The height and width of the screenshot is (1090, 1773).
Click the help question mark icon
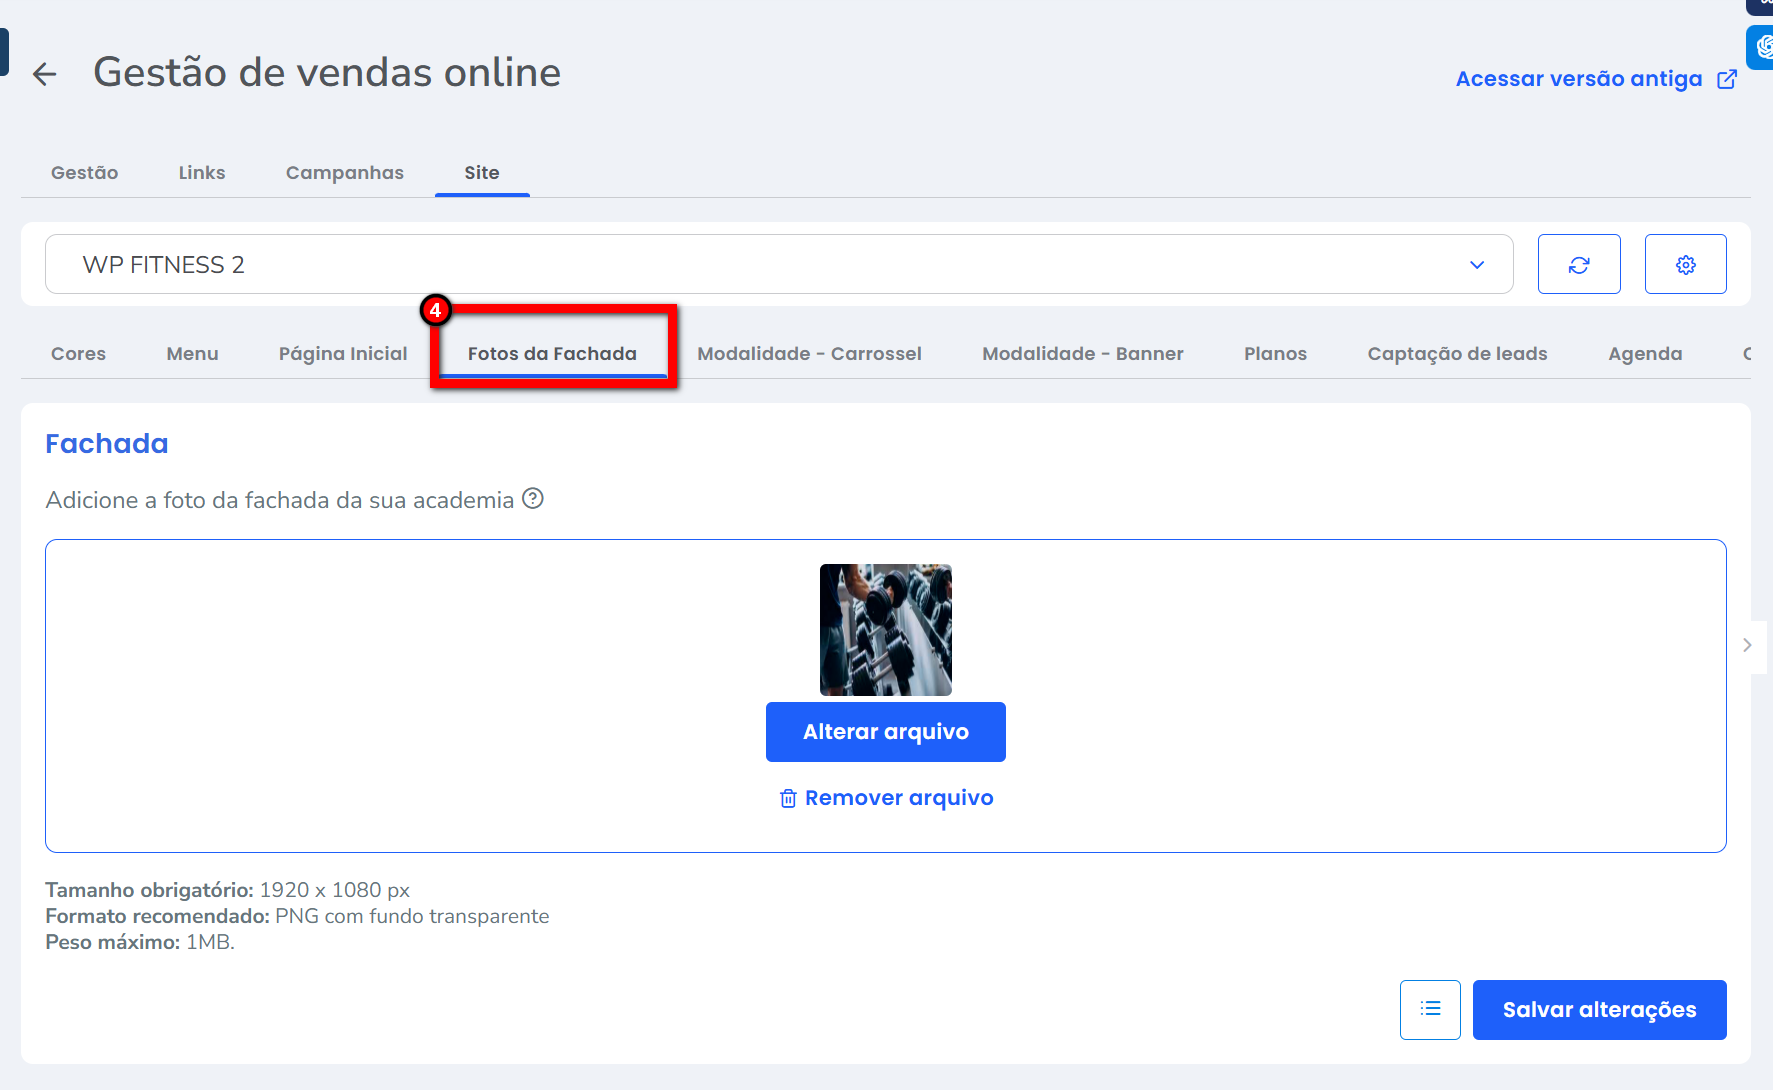pos(533,498)
